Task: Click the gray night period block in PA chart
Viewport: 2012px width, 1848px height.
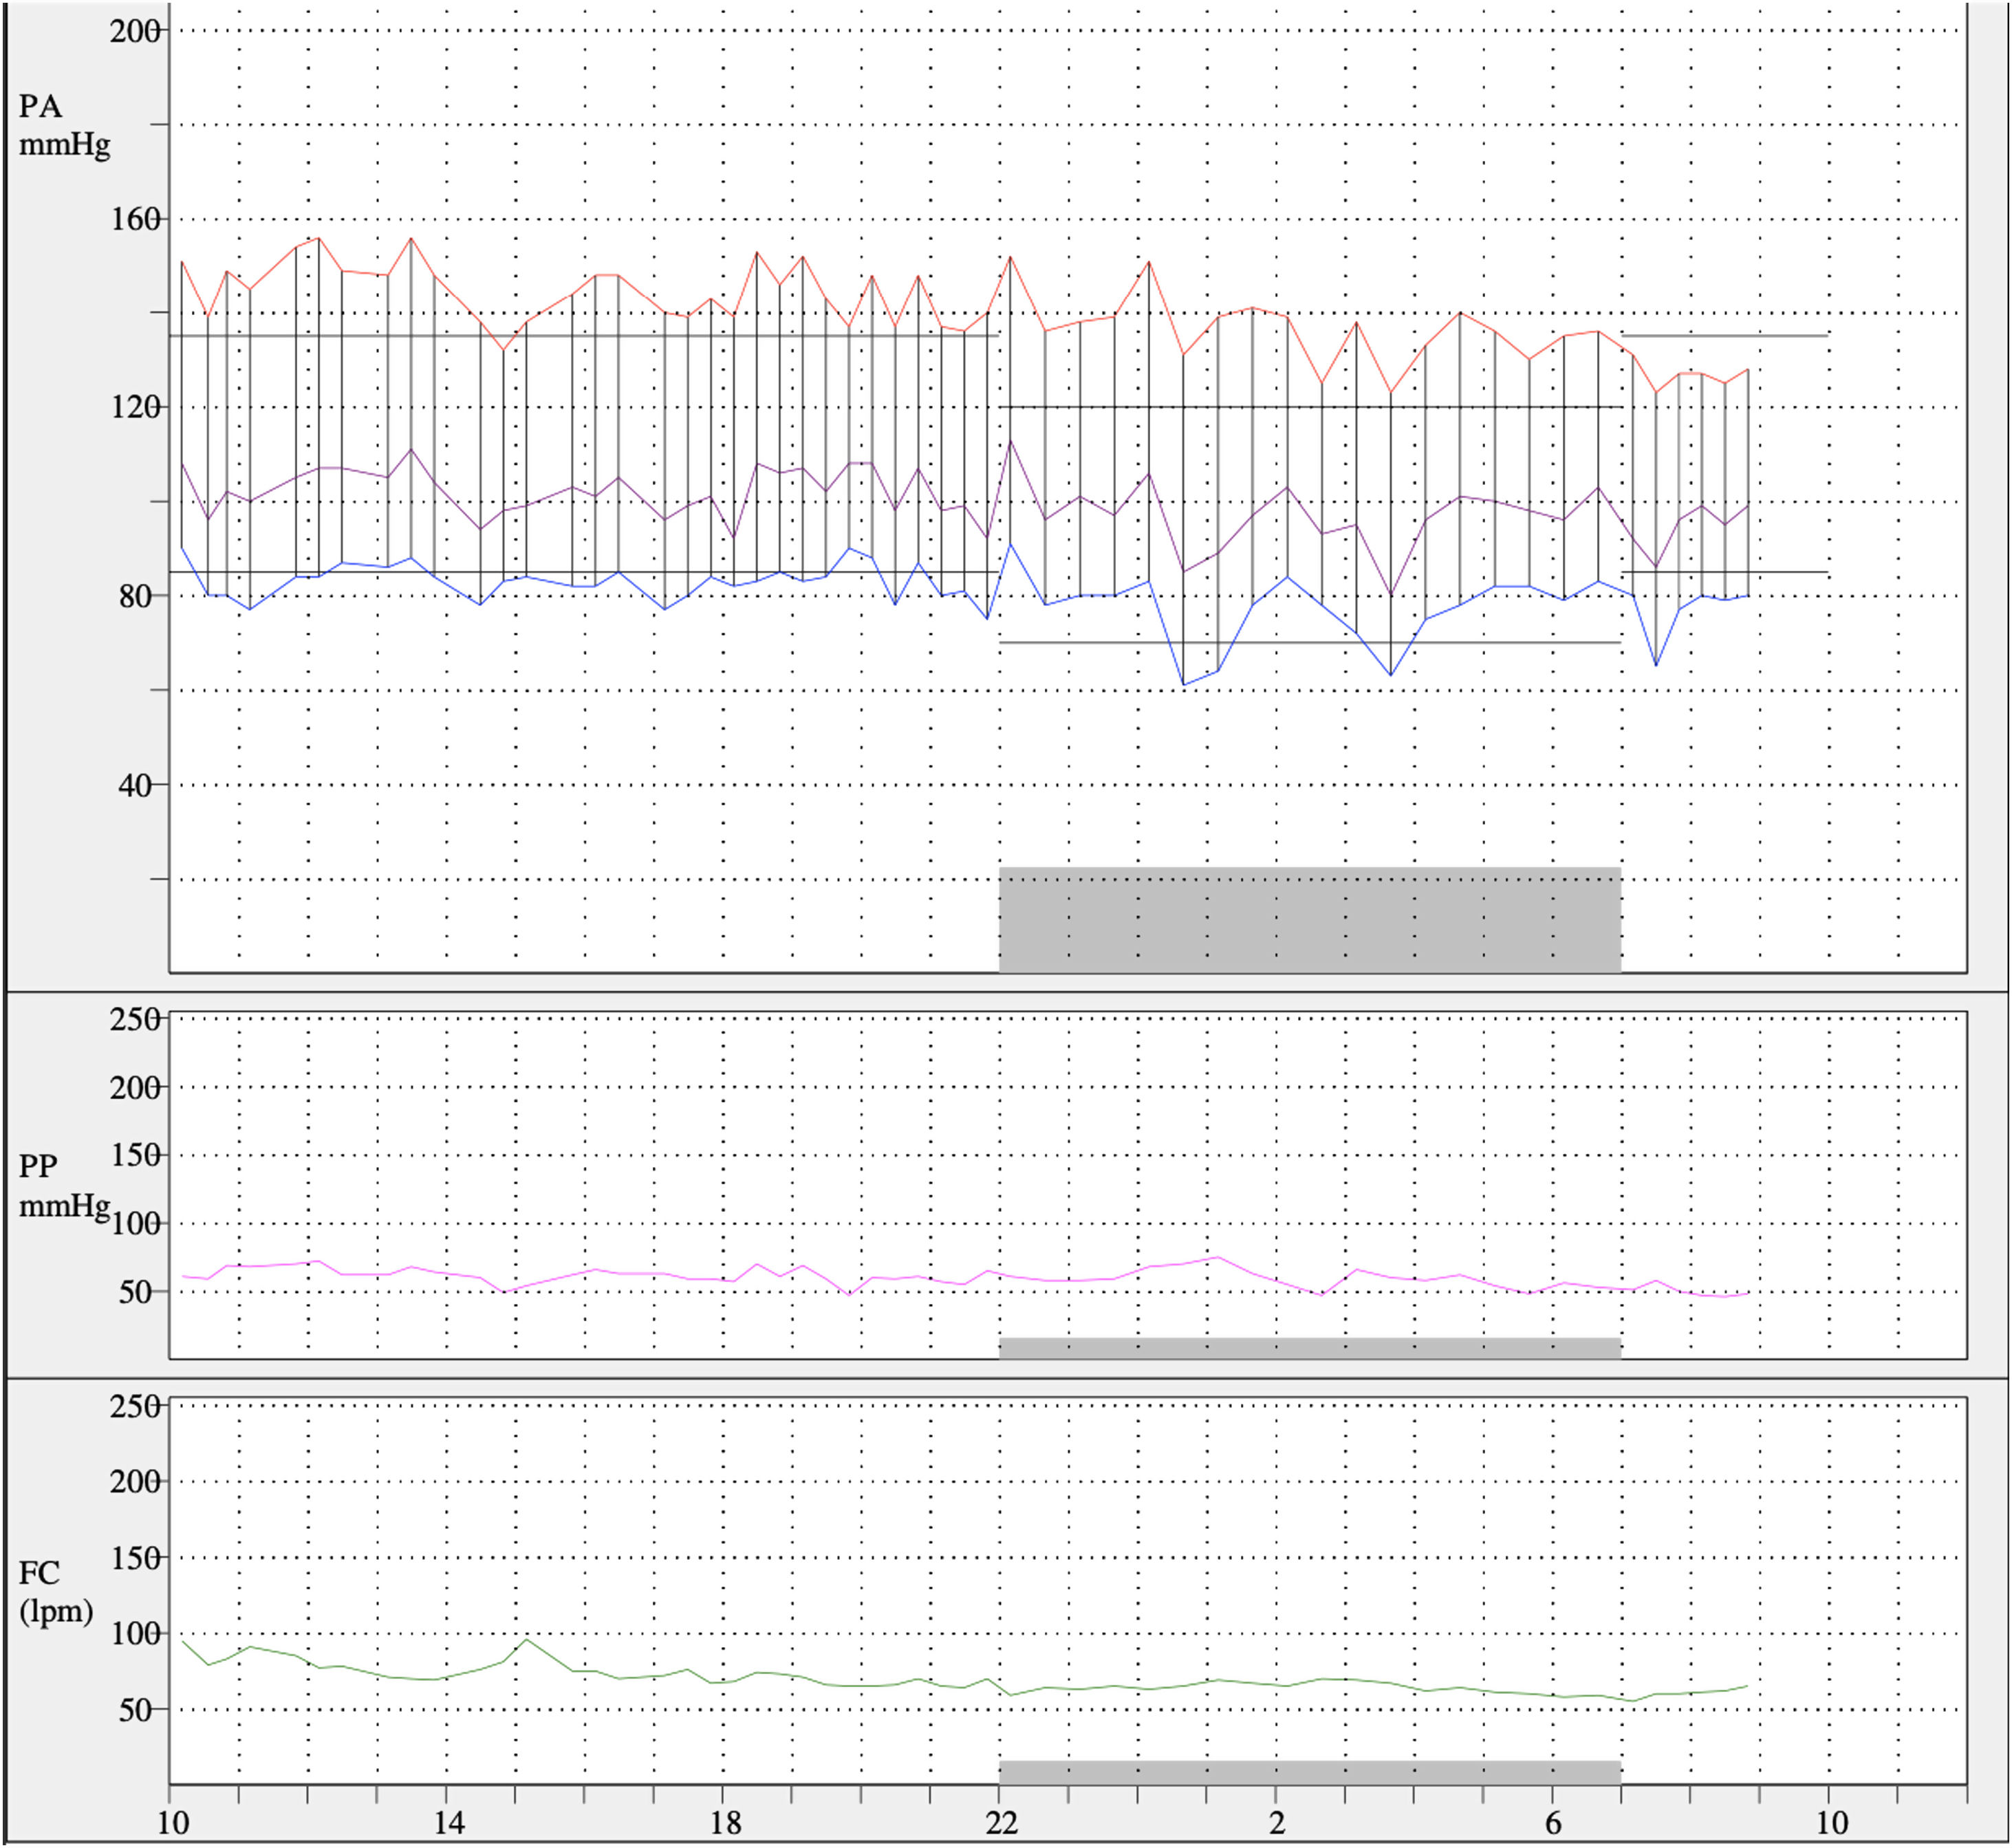Action: click(x=1310, y=920)
